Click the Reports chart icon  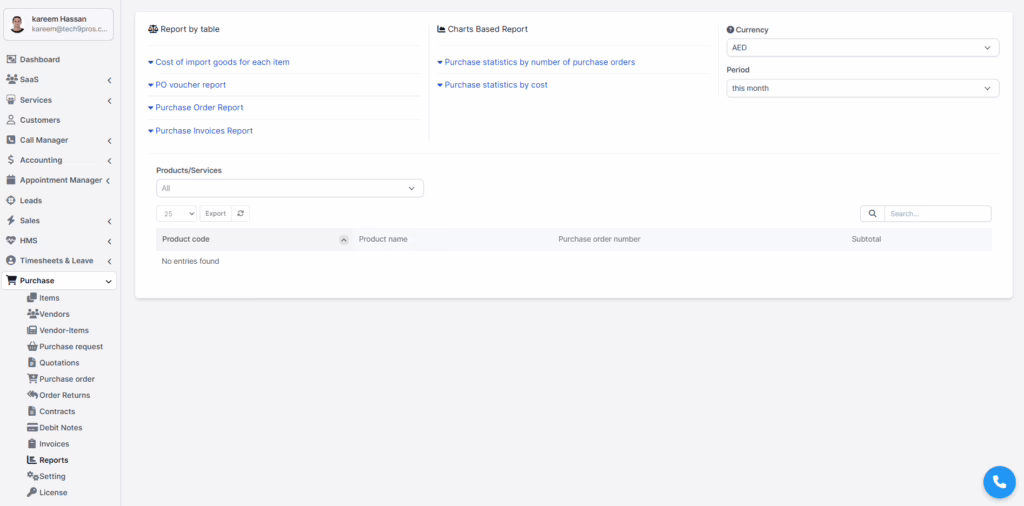32,460
